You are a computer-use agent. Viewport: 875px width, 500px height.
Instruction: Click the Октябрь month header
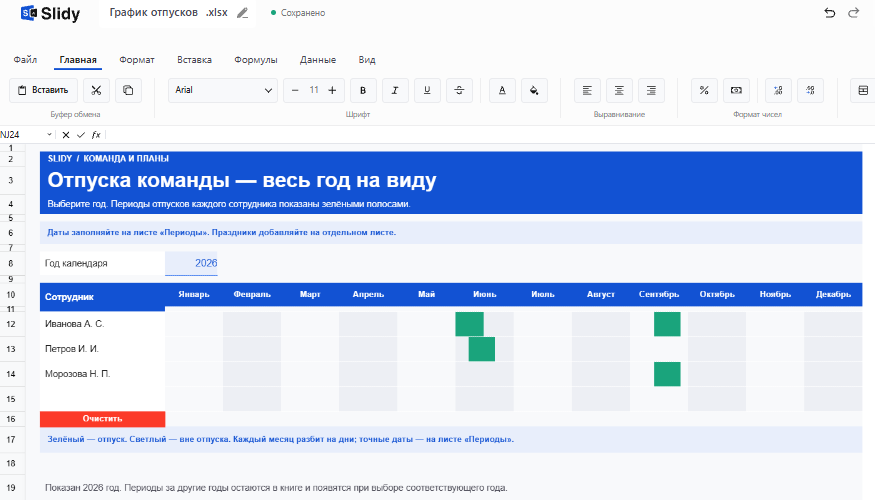717,294
